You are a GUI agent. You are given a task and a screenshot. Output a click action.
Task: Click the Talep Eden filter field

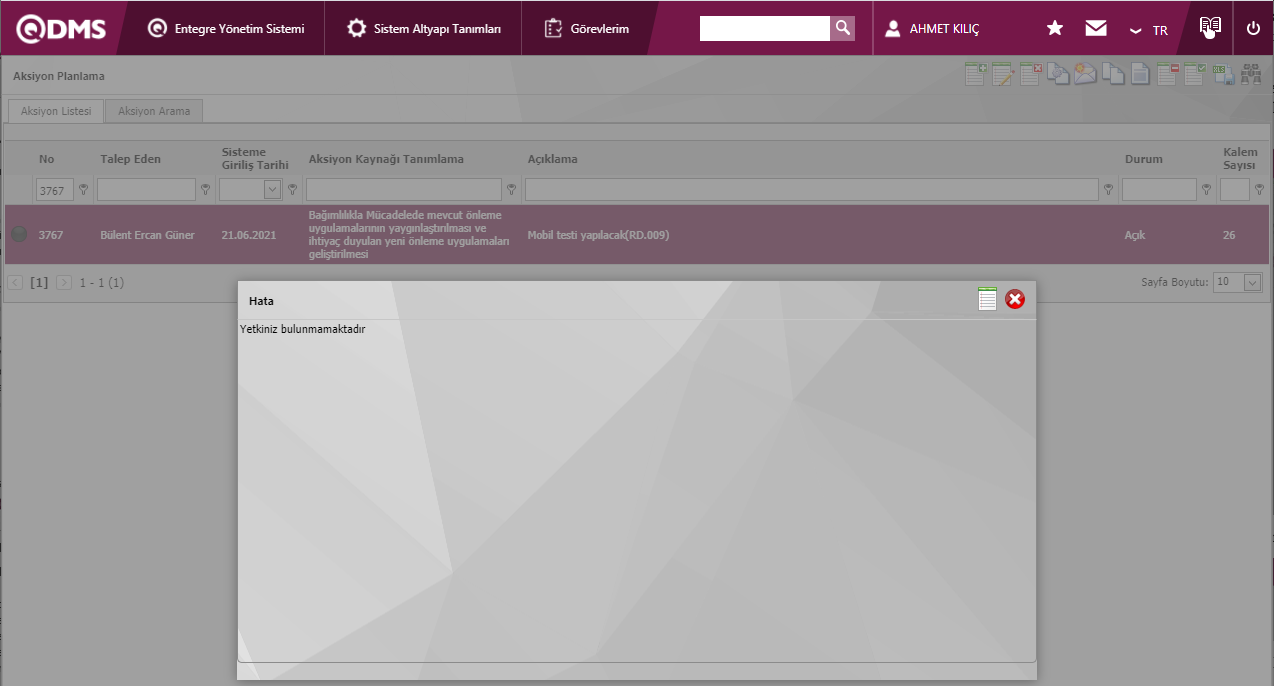(x=147, y=189)
